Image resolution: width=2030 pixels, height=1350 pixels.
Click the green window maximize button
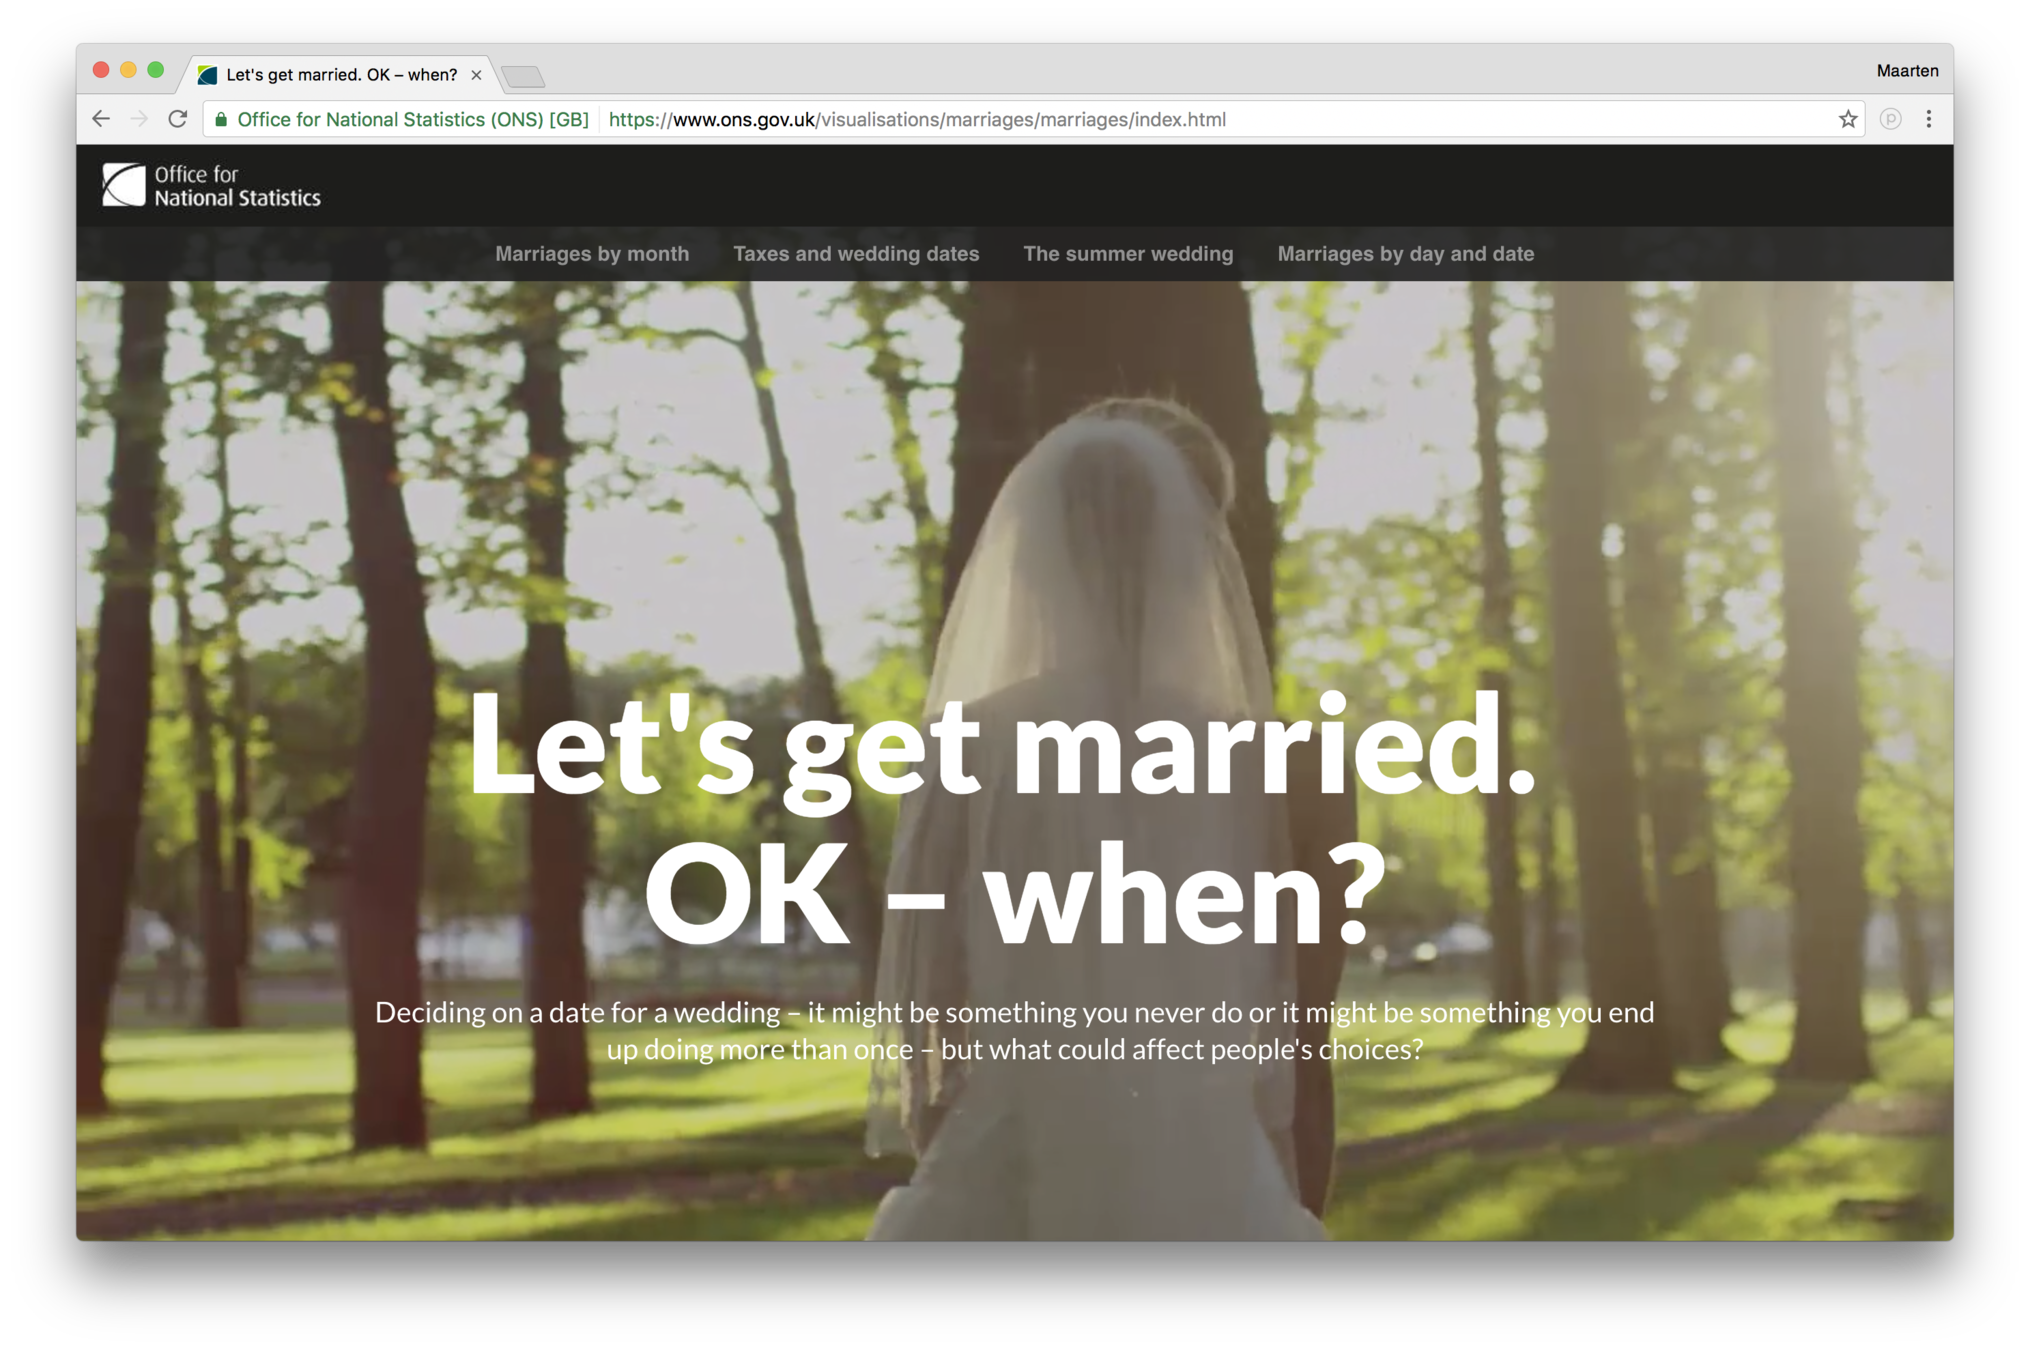click(x=155, y=70)
